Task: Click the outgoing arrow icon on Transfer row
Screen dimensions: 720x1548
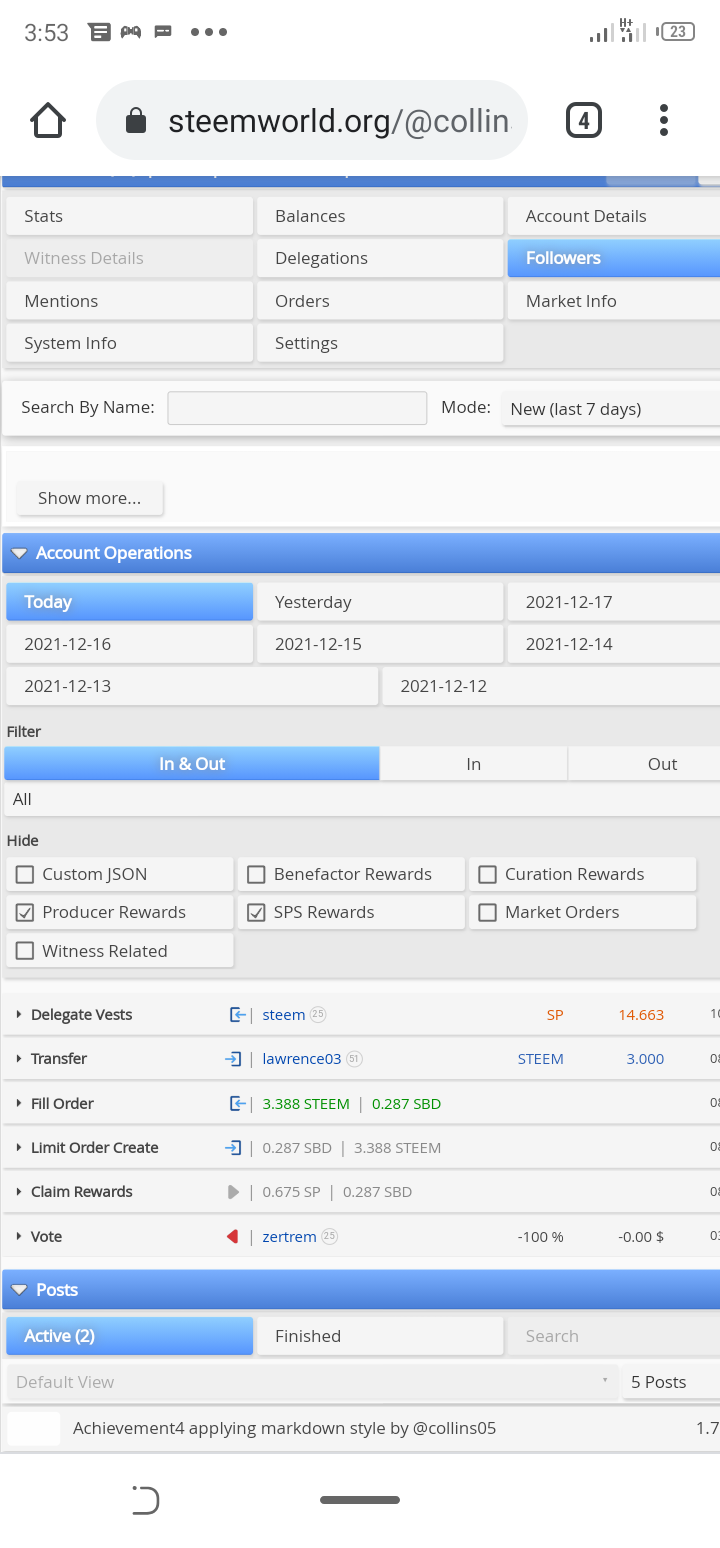Action: (x=233, y=1059)
